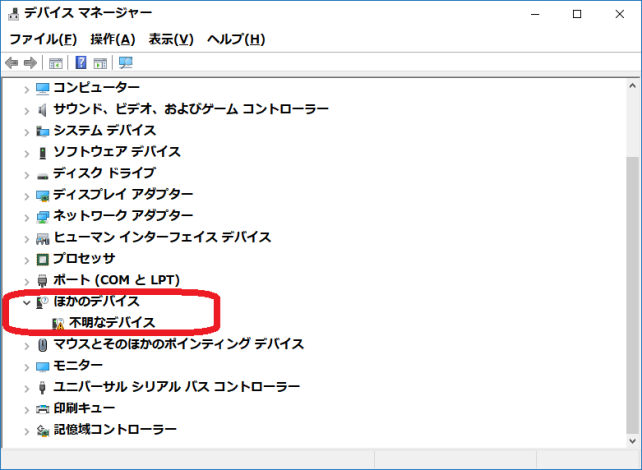Expand the 印刷キュー node
The width and height of the screenshot is (642, 470).
27,409
